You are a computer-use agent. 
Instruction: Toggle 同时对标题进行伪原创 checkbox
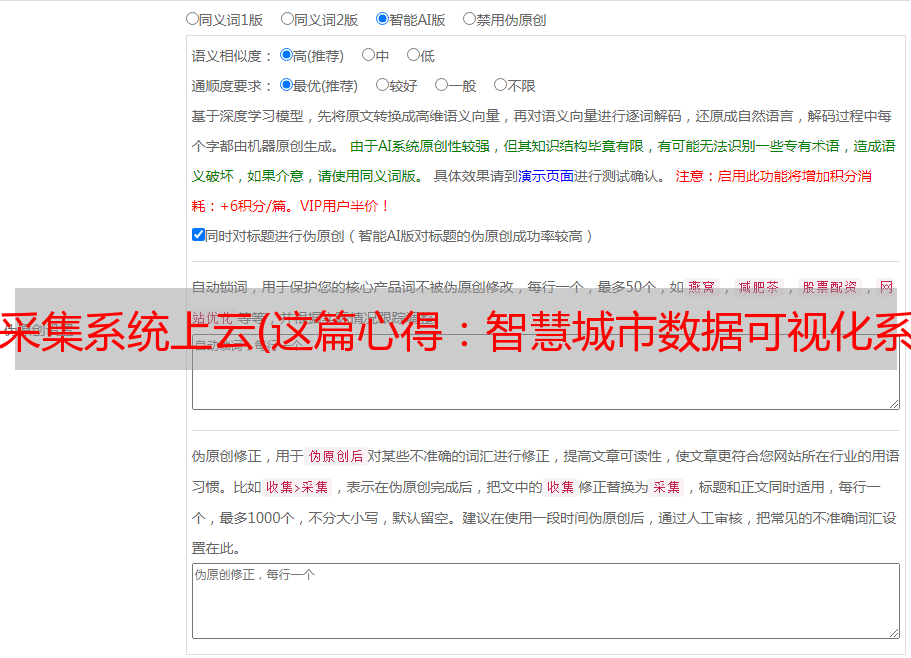click(x=198, y=235)
